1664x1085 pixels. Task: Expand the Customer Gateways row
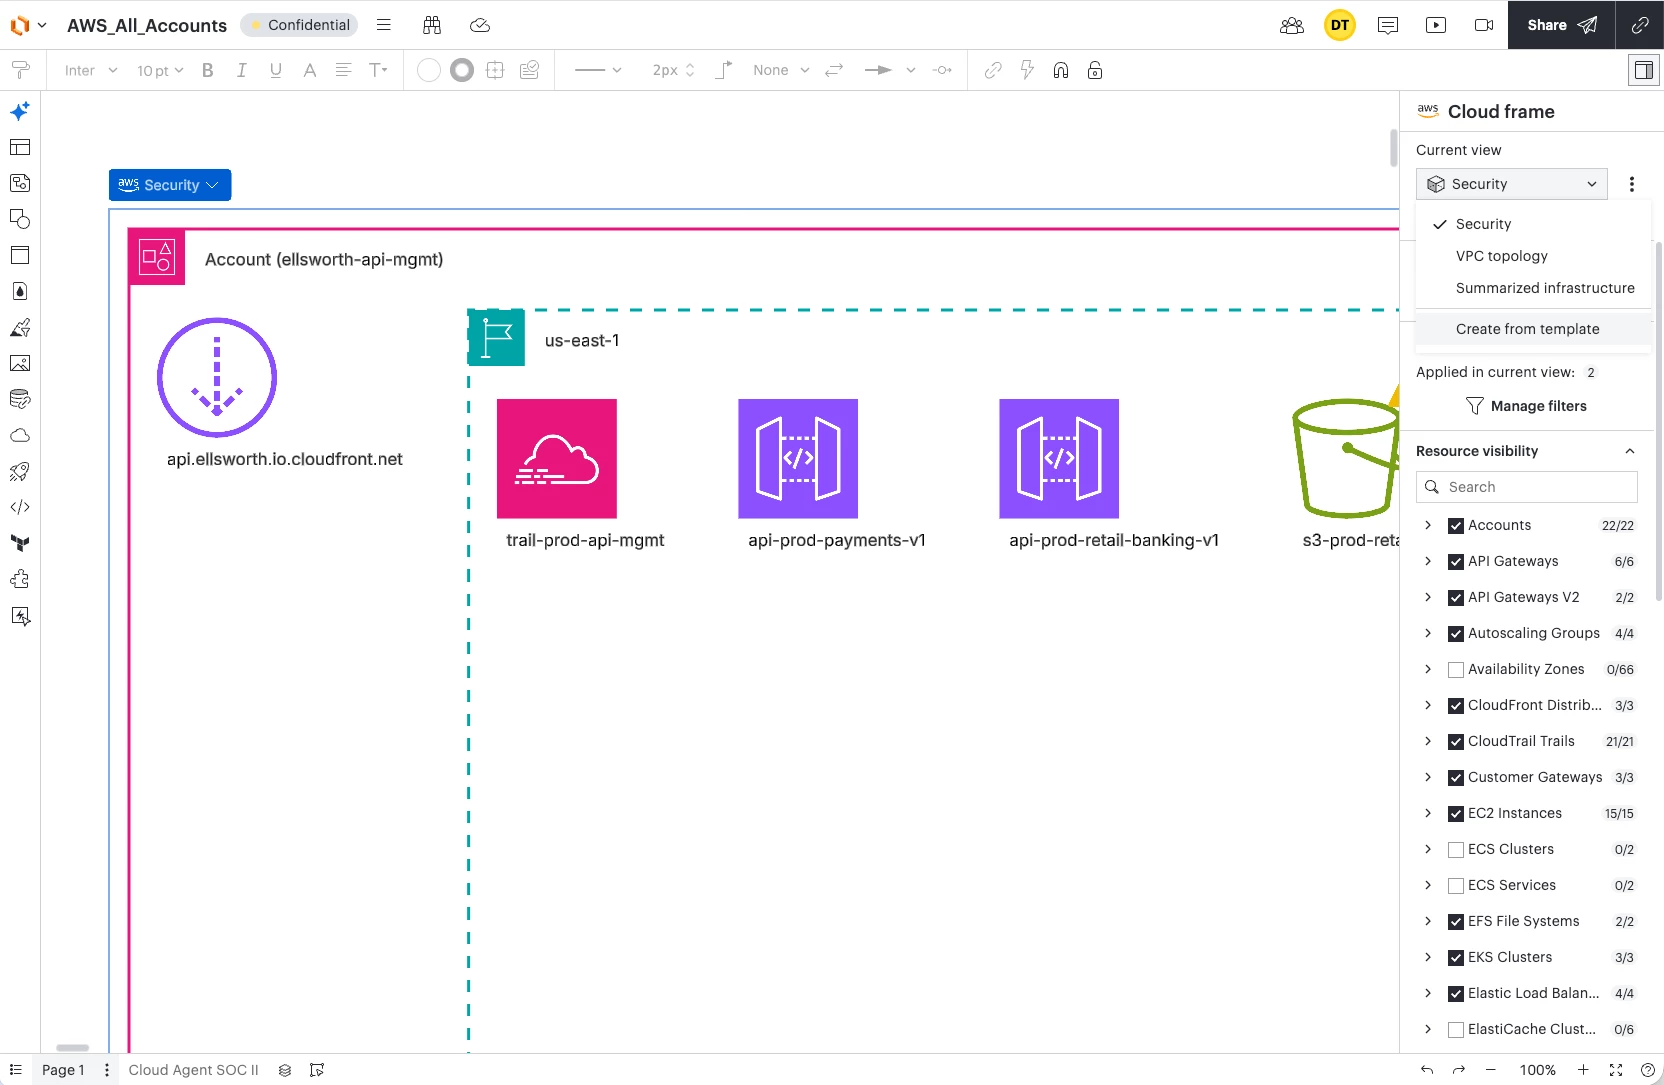[x=1428, y=777]
